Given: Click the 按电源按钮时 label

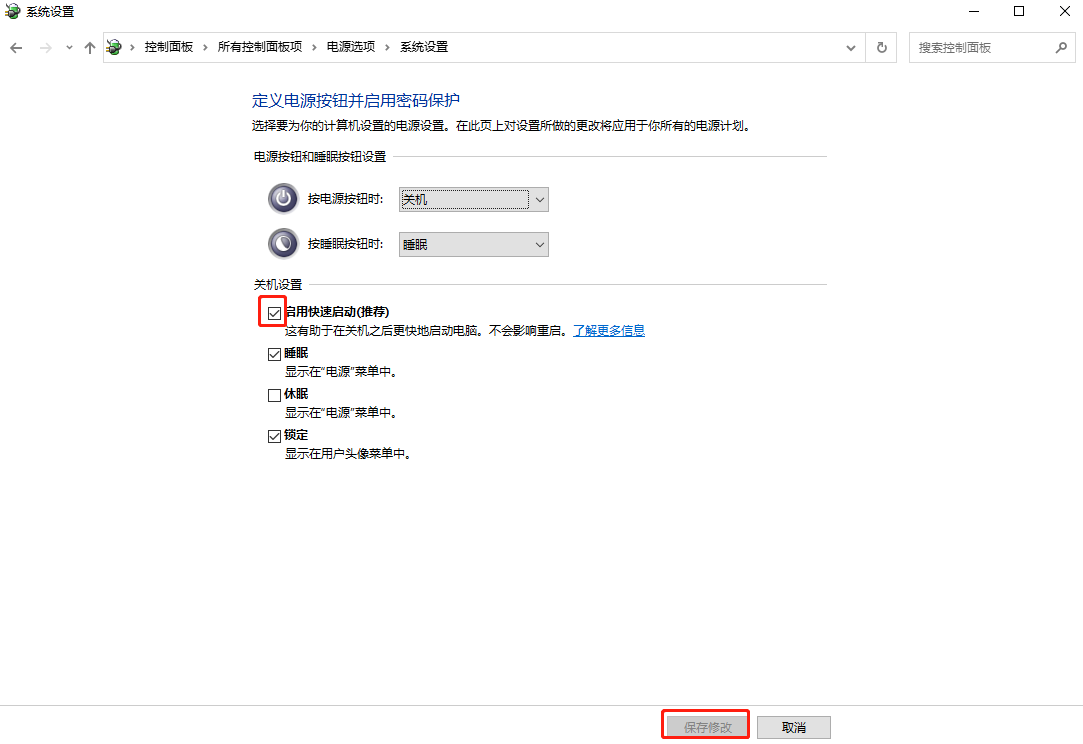Looking at the screenshot, I should click(x=345, y=199).
